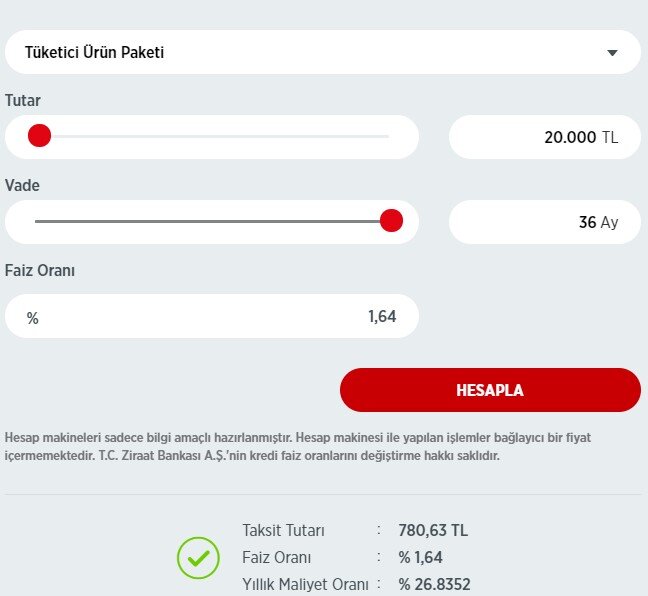Click the dropdown arrow beside Tüketici Ürün Paketi
The width and height of the screenshot is (648, 596).
pyautogui.click(x=612, y=53)
